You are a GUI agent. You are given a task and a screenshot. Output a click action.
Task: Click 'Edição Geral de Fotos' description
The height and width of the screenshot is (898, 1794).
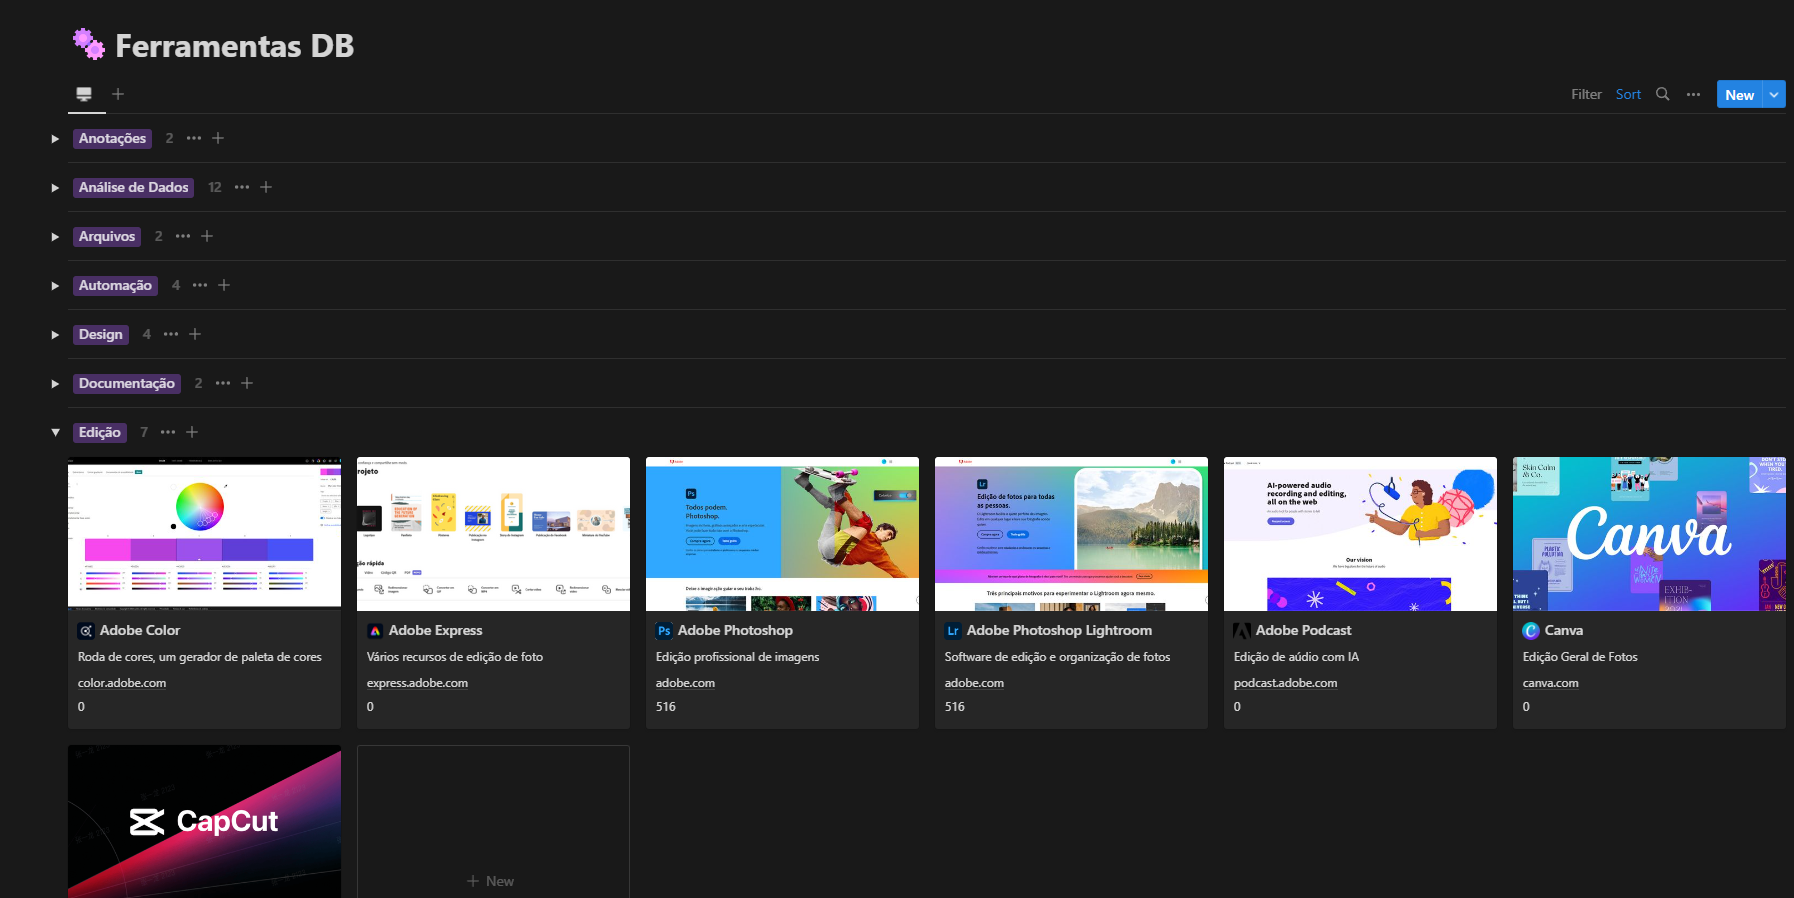[x=1580, y=657]
